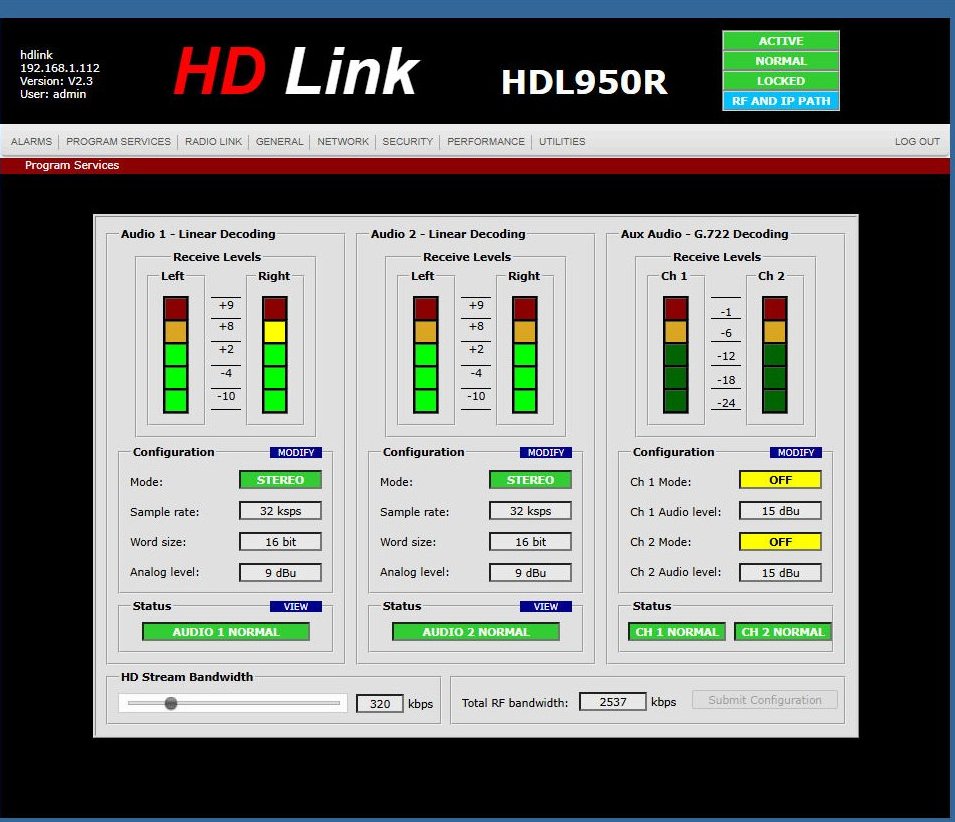Click the hdlink hostname text
Viewport: 955px width, 822px height.
coord(37,55)
